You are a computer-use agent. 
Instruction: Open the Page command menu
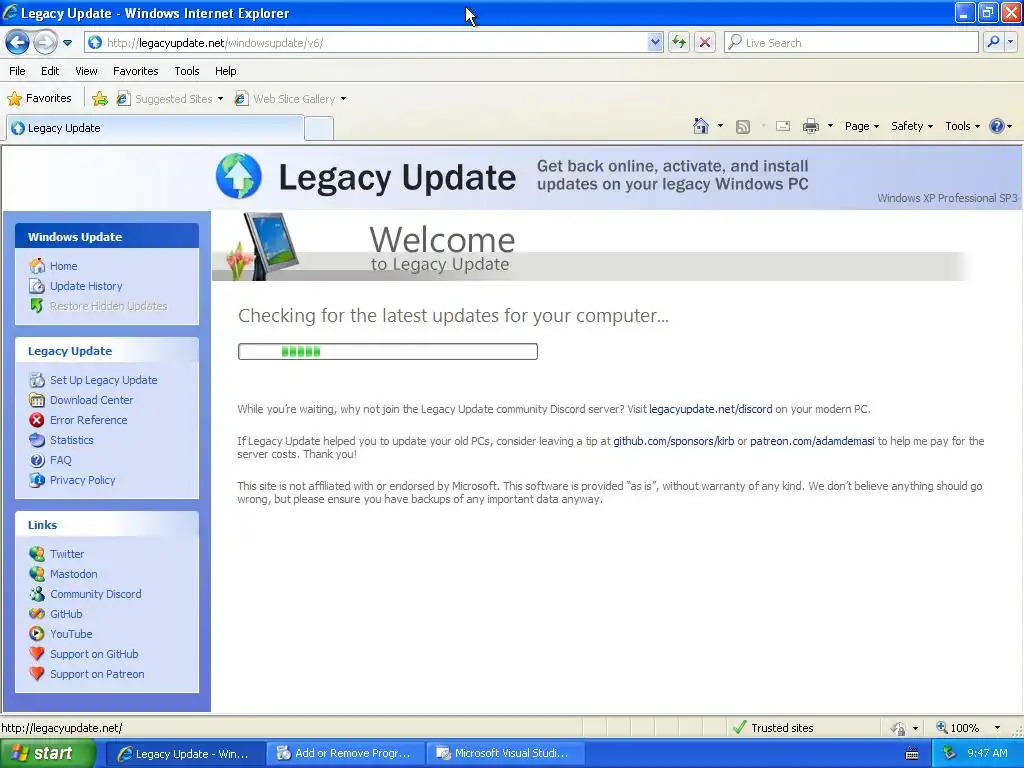861,126
